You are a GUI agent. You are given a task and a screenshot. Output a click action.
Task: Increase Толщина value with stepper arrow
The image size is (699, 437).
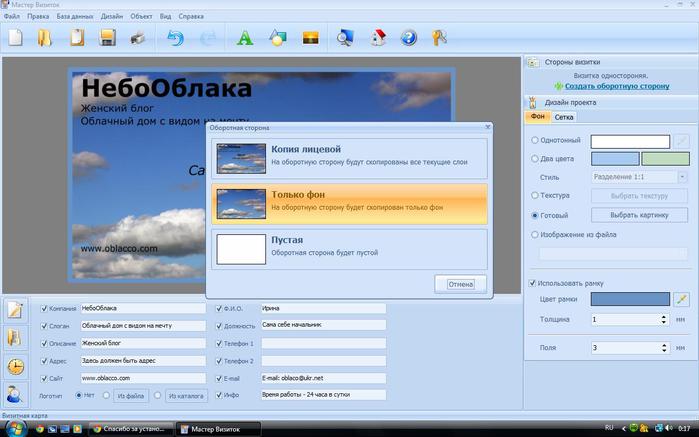coord(664,316)
